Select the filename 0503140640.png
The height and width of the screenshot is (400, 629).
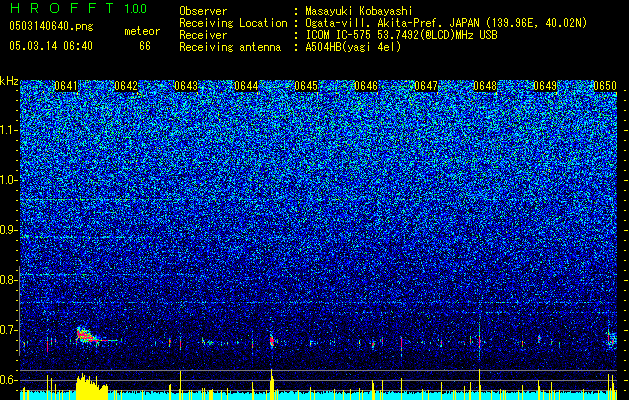click(51, 26)
